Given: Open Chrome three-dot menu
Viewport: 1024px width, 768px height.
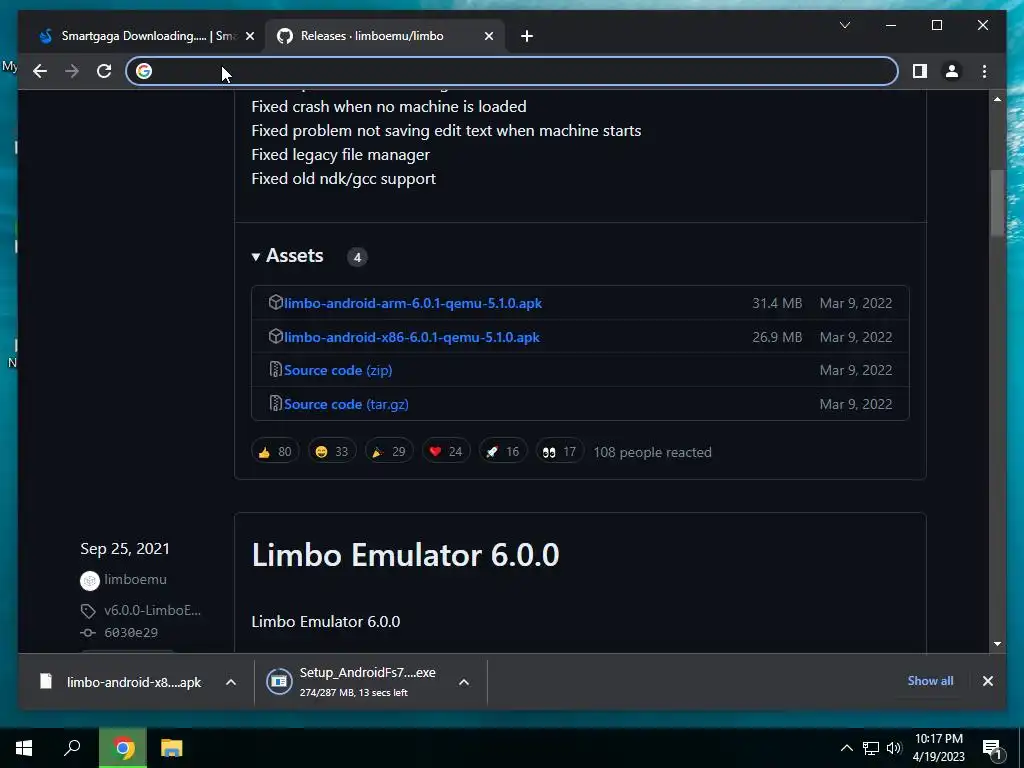Looking at the screenshot, I should click(984, 71).
